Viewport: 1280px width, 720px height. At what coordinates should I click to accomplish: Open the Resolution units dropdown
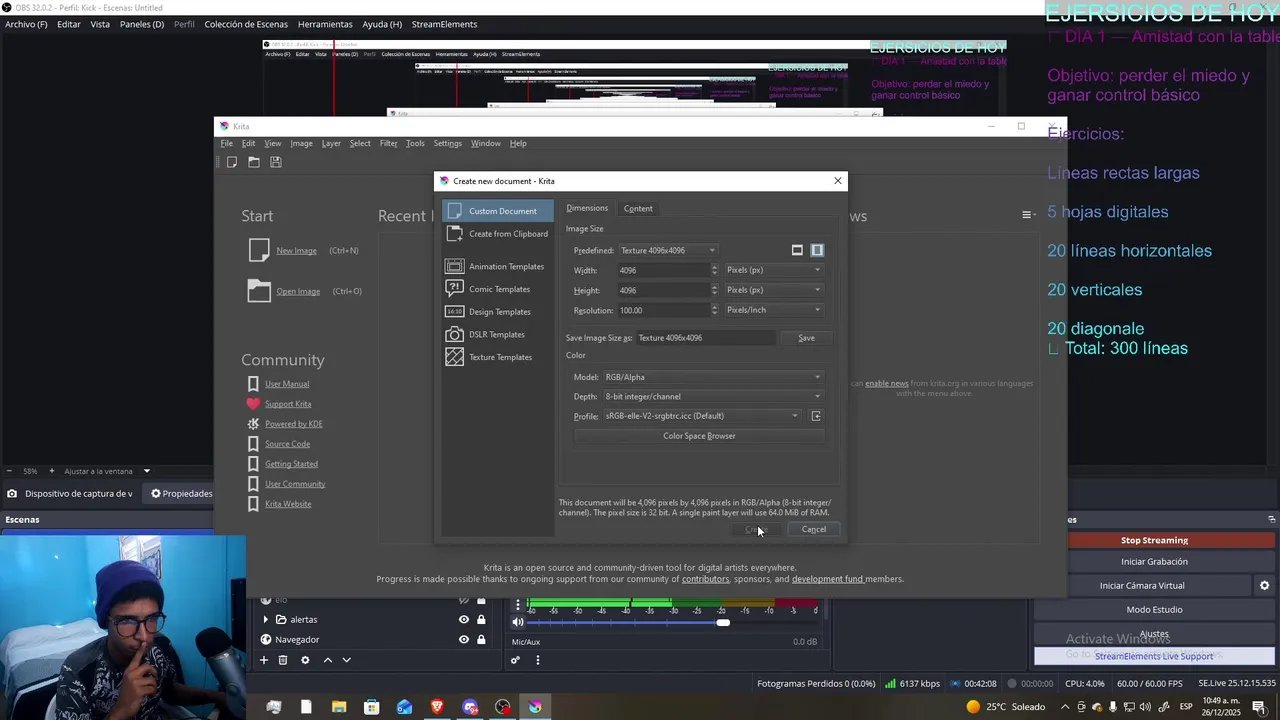[774, 310]
